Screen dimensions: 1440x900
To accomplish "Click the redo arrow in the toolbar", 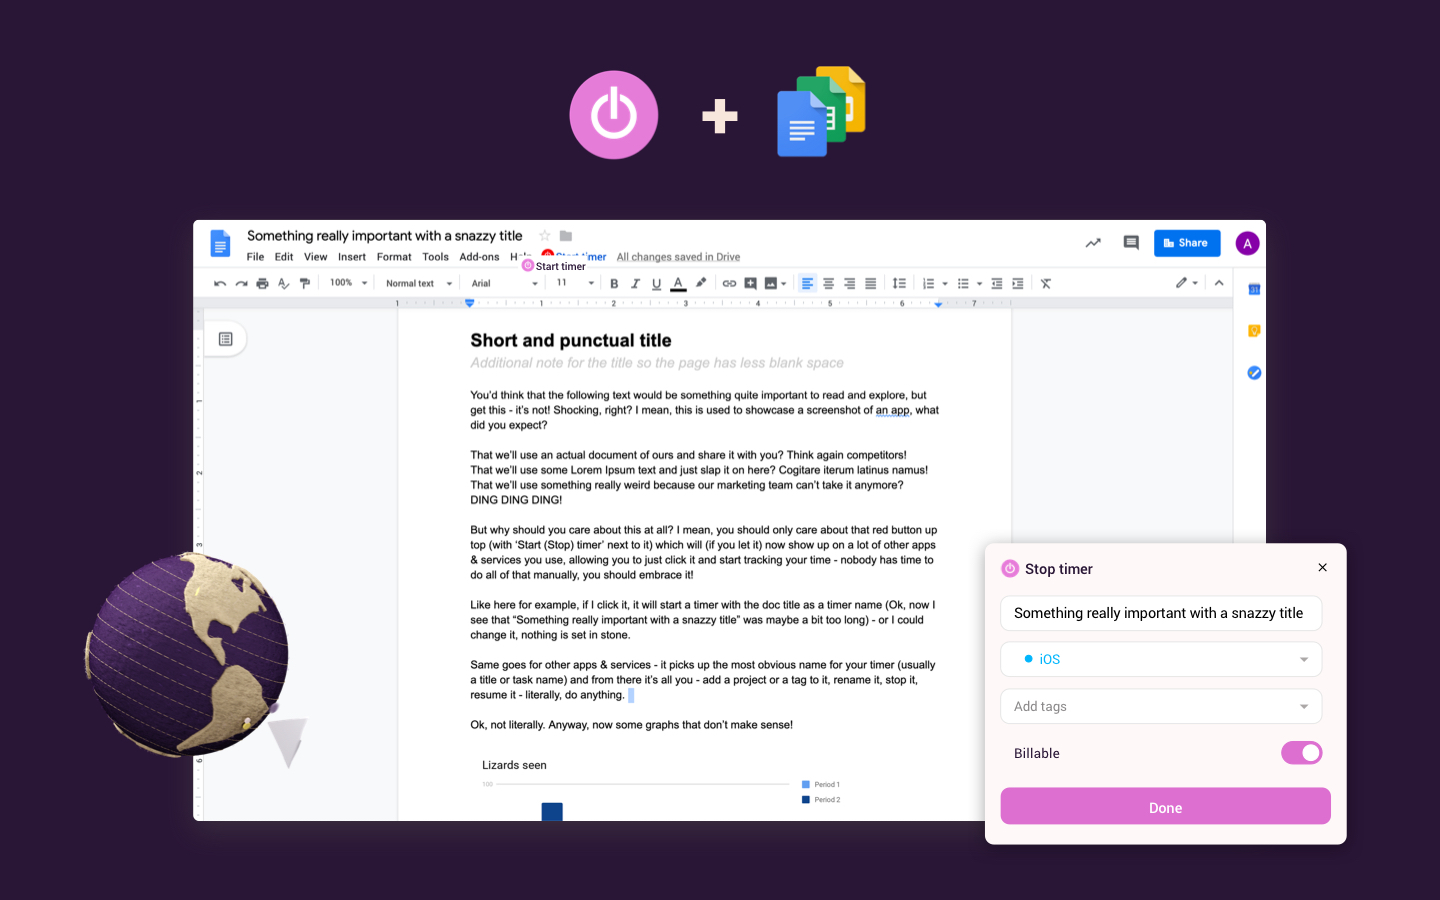I will (241, 284).
